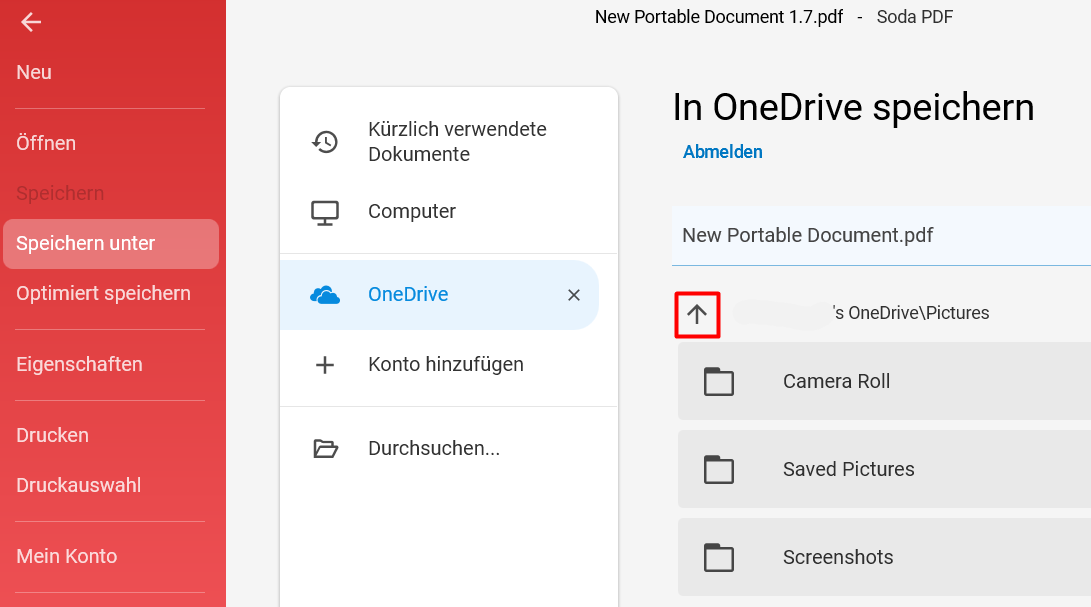Screen dimensions: 1091x607
Task: Select the OneDrive location label
Action: click(x=408, y=294)
